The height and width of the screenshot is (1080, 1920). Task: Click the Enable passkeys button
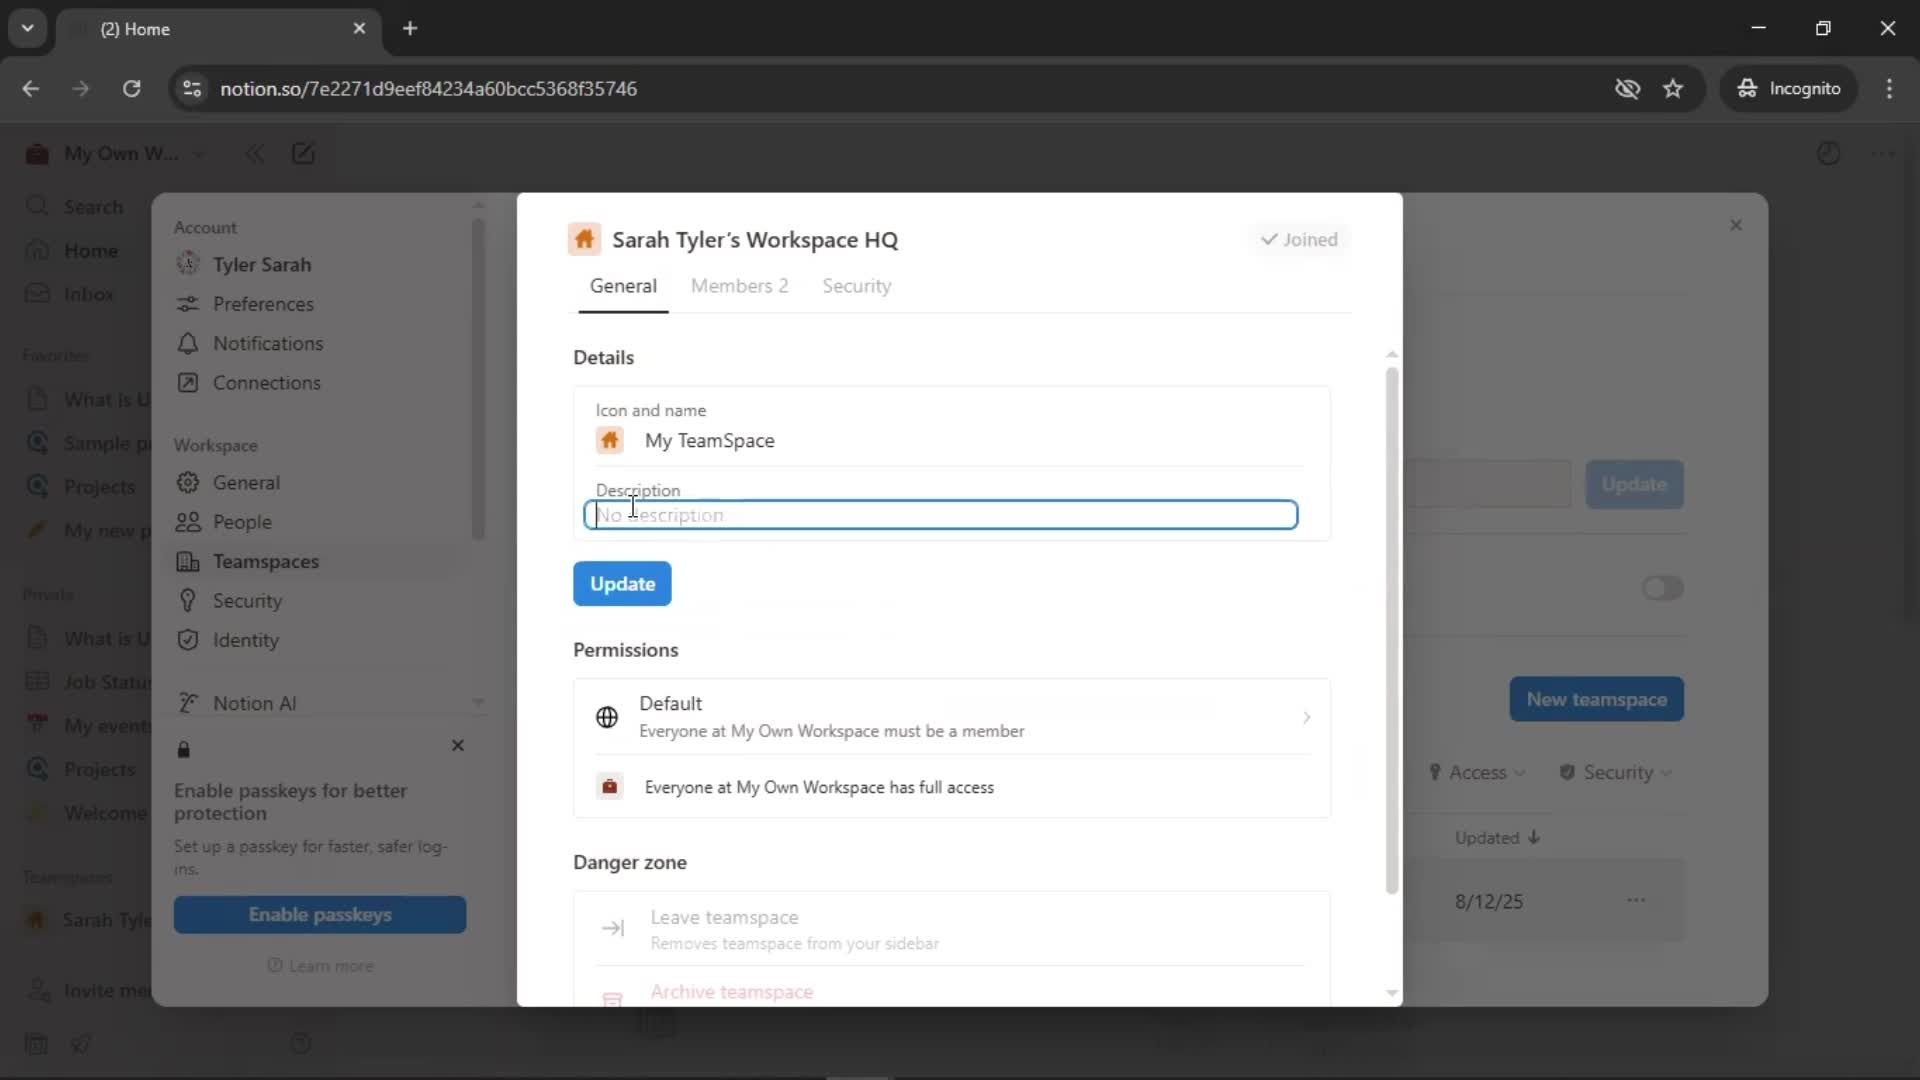pos(320,915)
